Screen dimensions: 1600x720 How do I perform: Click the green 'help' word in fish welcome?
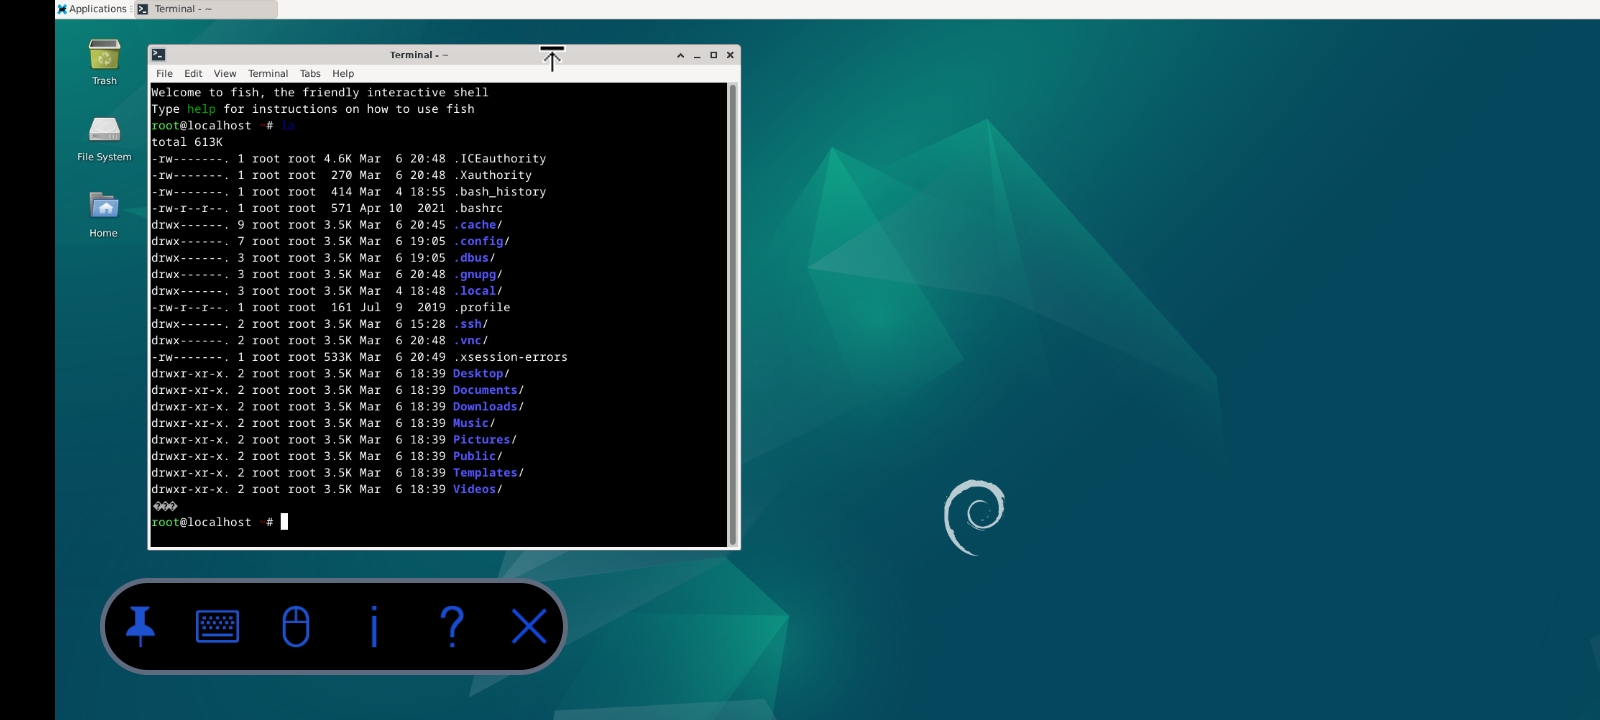201,109
